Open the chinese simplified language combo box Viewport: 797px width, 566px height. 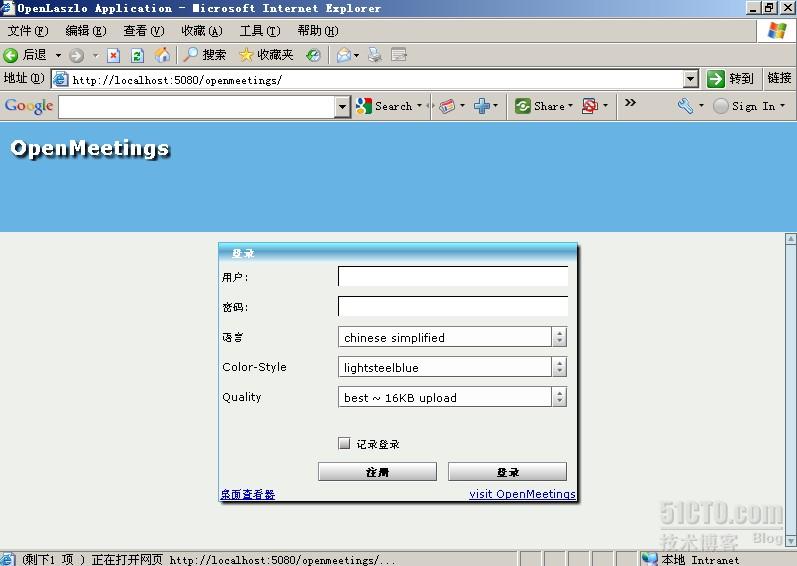coord(452,337)
